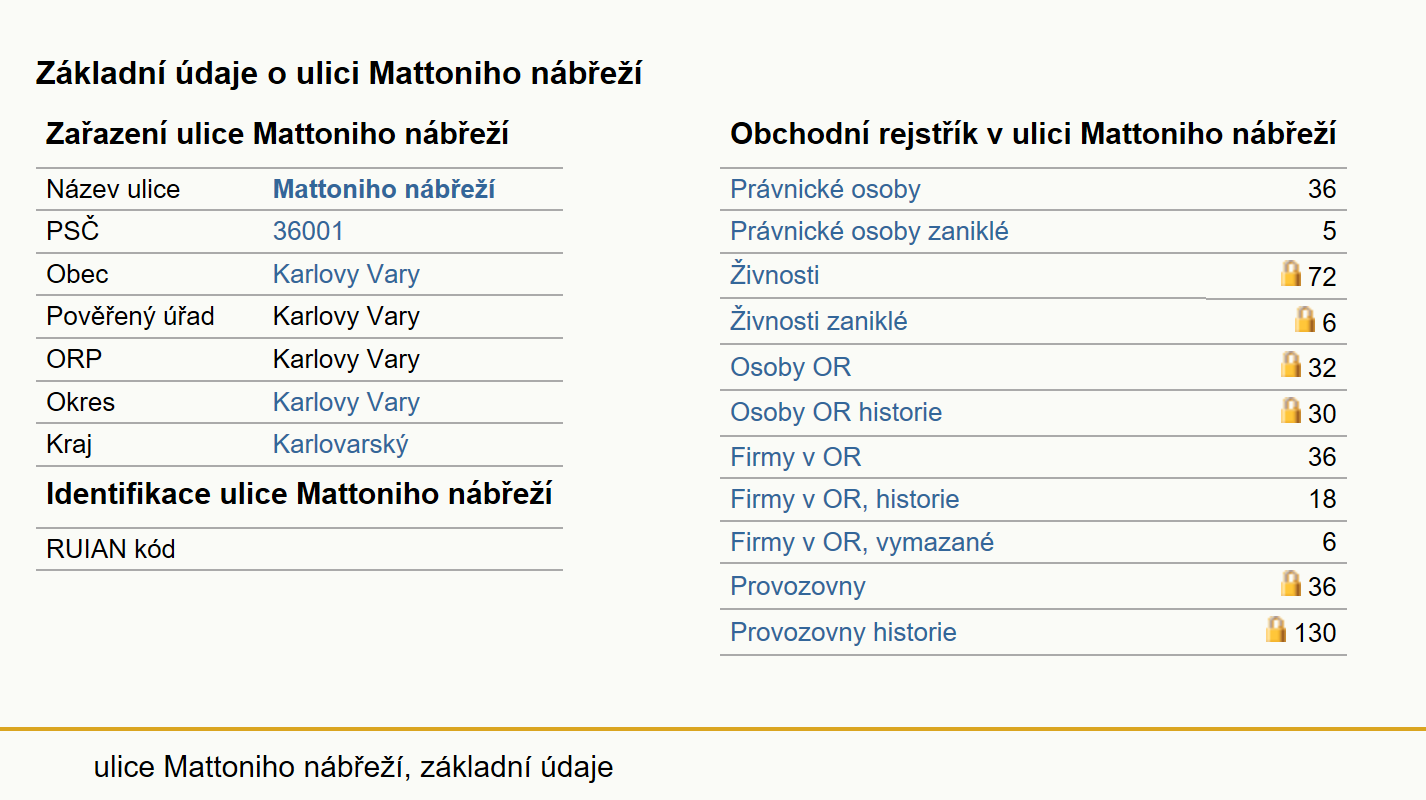Click the lock icon beside Provozovny historie 130
1426x800 pixels.
pyautogui.click(x=1276, y=629)
